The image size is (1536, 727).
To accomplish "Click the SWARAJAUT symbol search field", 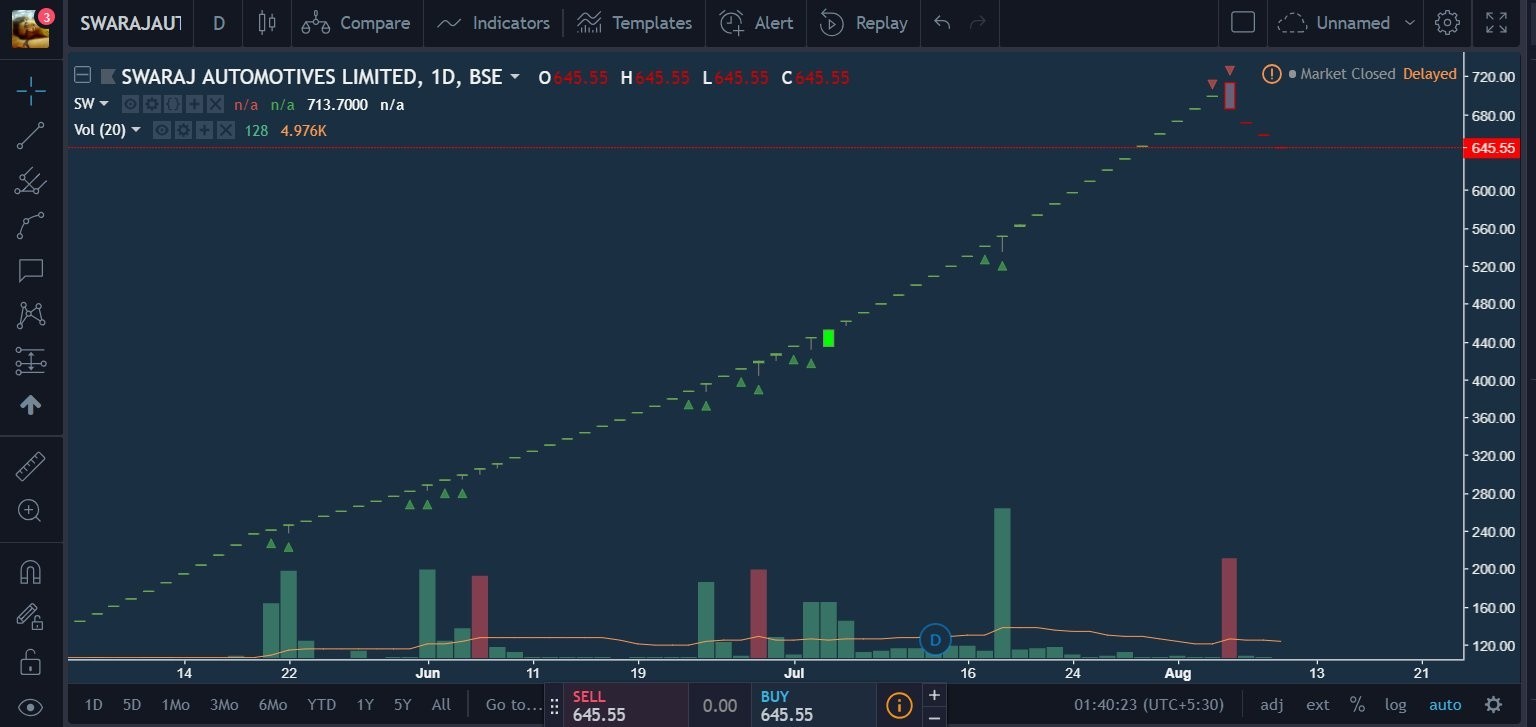I will point(130,23).
